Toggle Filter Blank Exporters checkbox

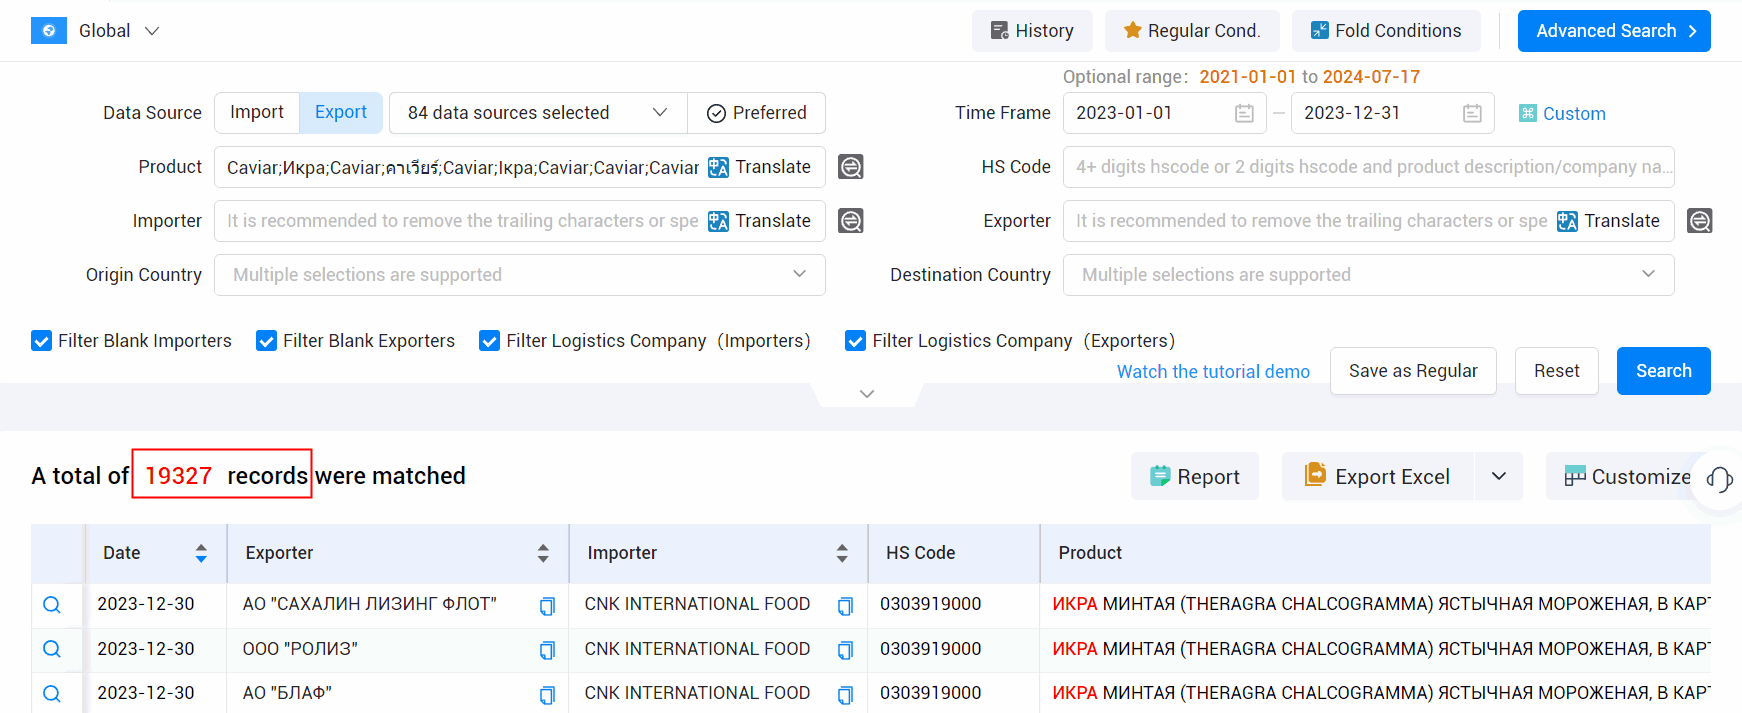point(266,341)
